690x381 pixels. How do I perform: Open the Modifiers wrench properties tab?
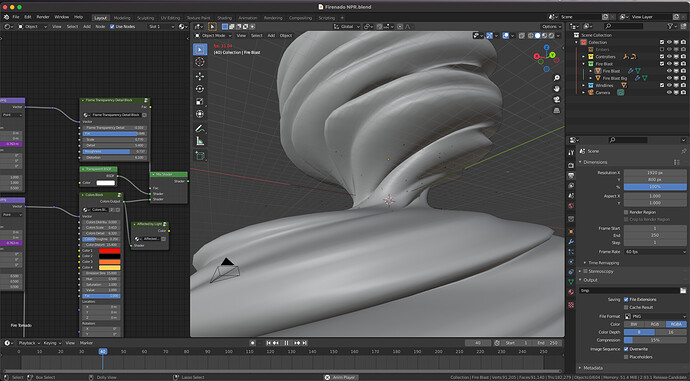tap(571, 242)
